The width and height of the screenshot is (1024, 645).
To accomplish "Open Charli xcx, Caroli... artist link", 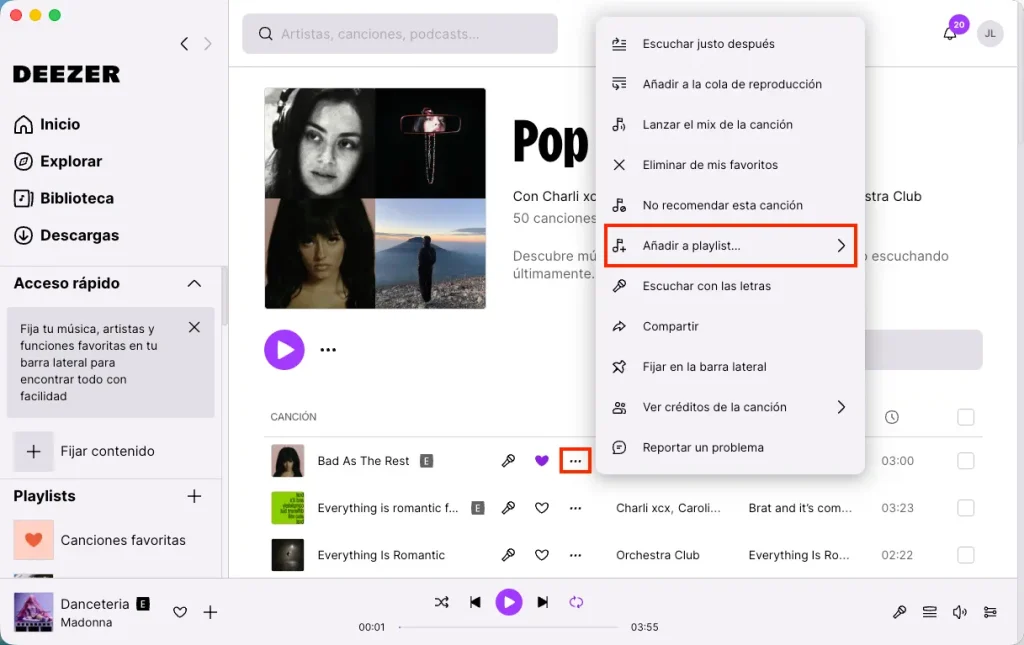I will (x=668, y=508).
